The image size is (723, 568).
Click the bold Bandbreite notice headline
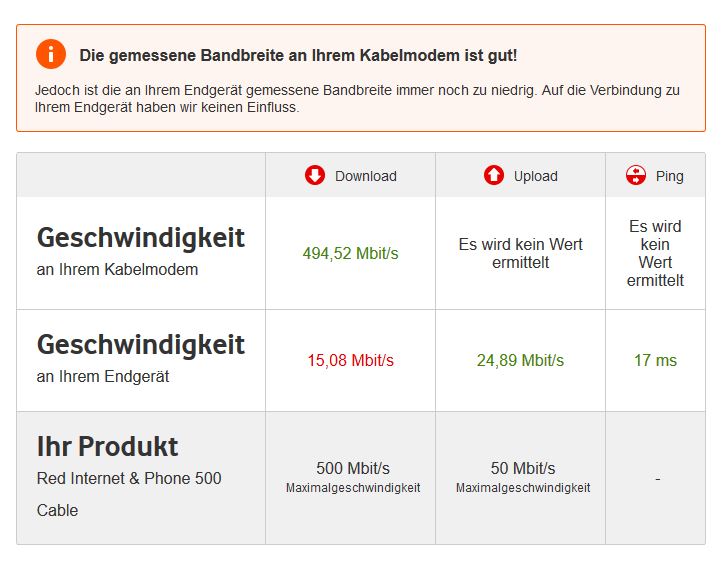(x=298, y=55)
